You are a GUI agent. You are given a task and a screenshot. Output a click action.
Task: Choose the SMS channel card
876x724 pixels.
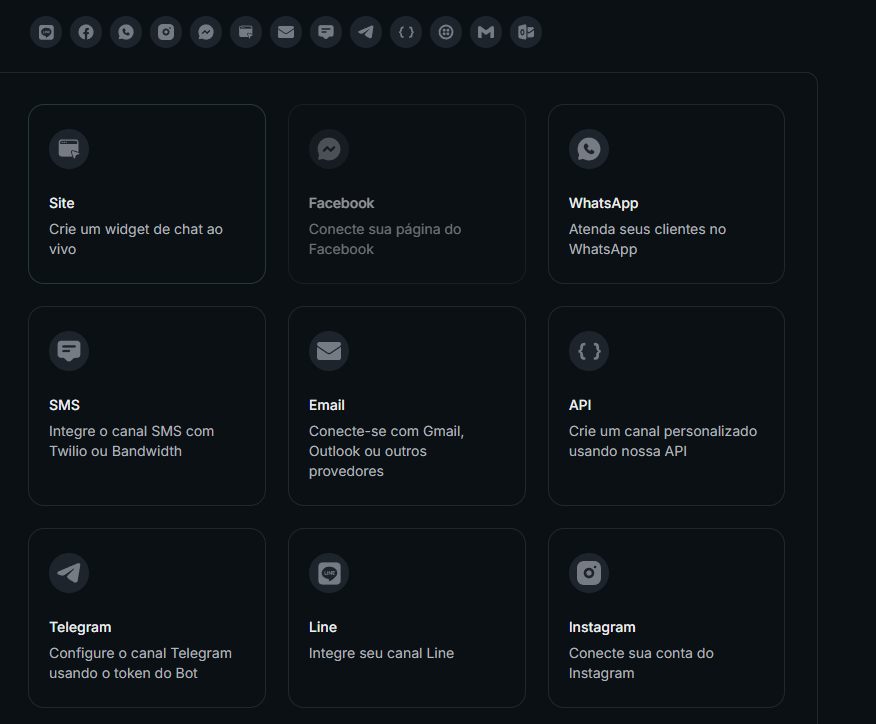point(147,405)
